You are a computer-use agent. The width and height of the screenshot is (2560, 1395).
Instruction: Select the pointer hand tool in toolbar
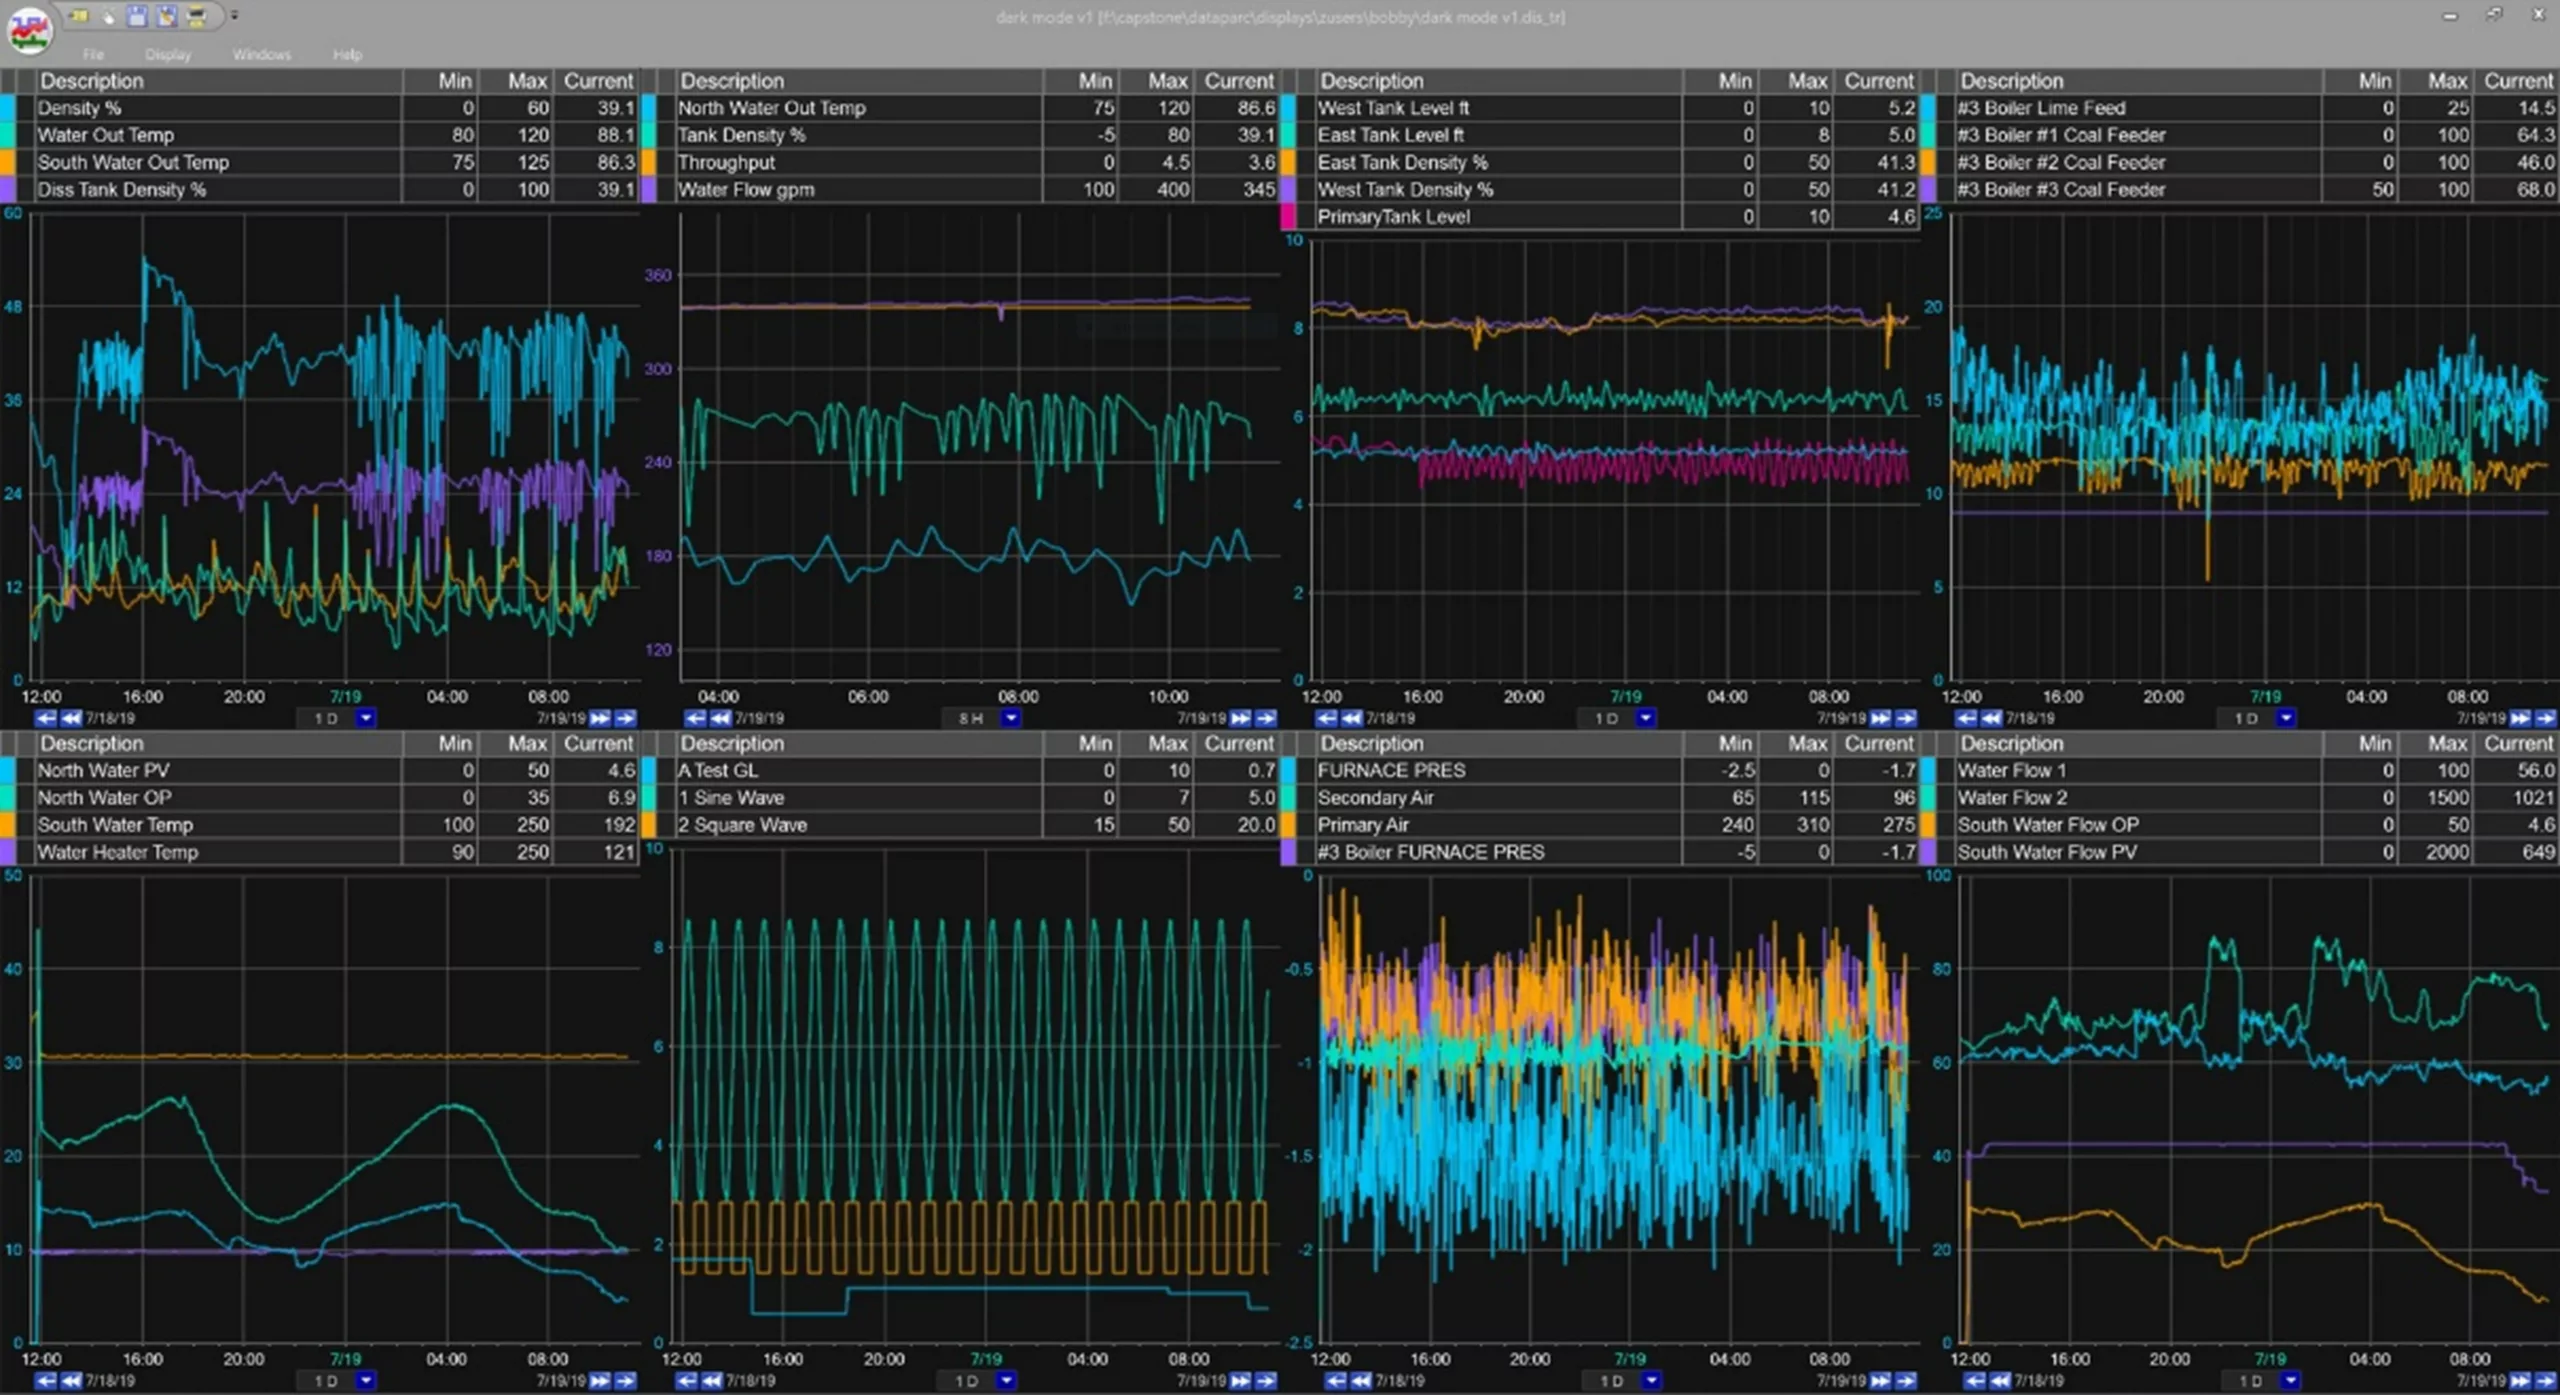pyautogui.click(x=109, y=16)
